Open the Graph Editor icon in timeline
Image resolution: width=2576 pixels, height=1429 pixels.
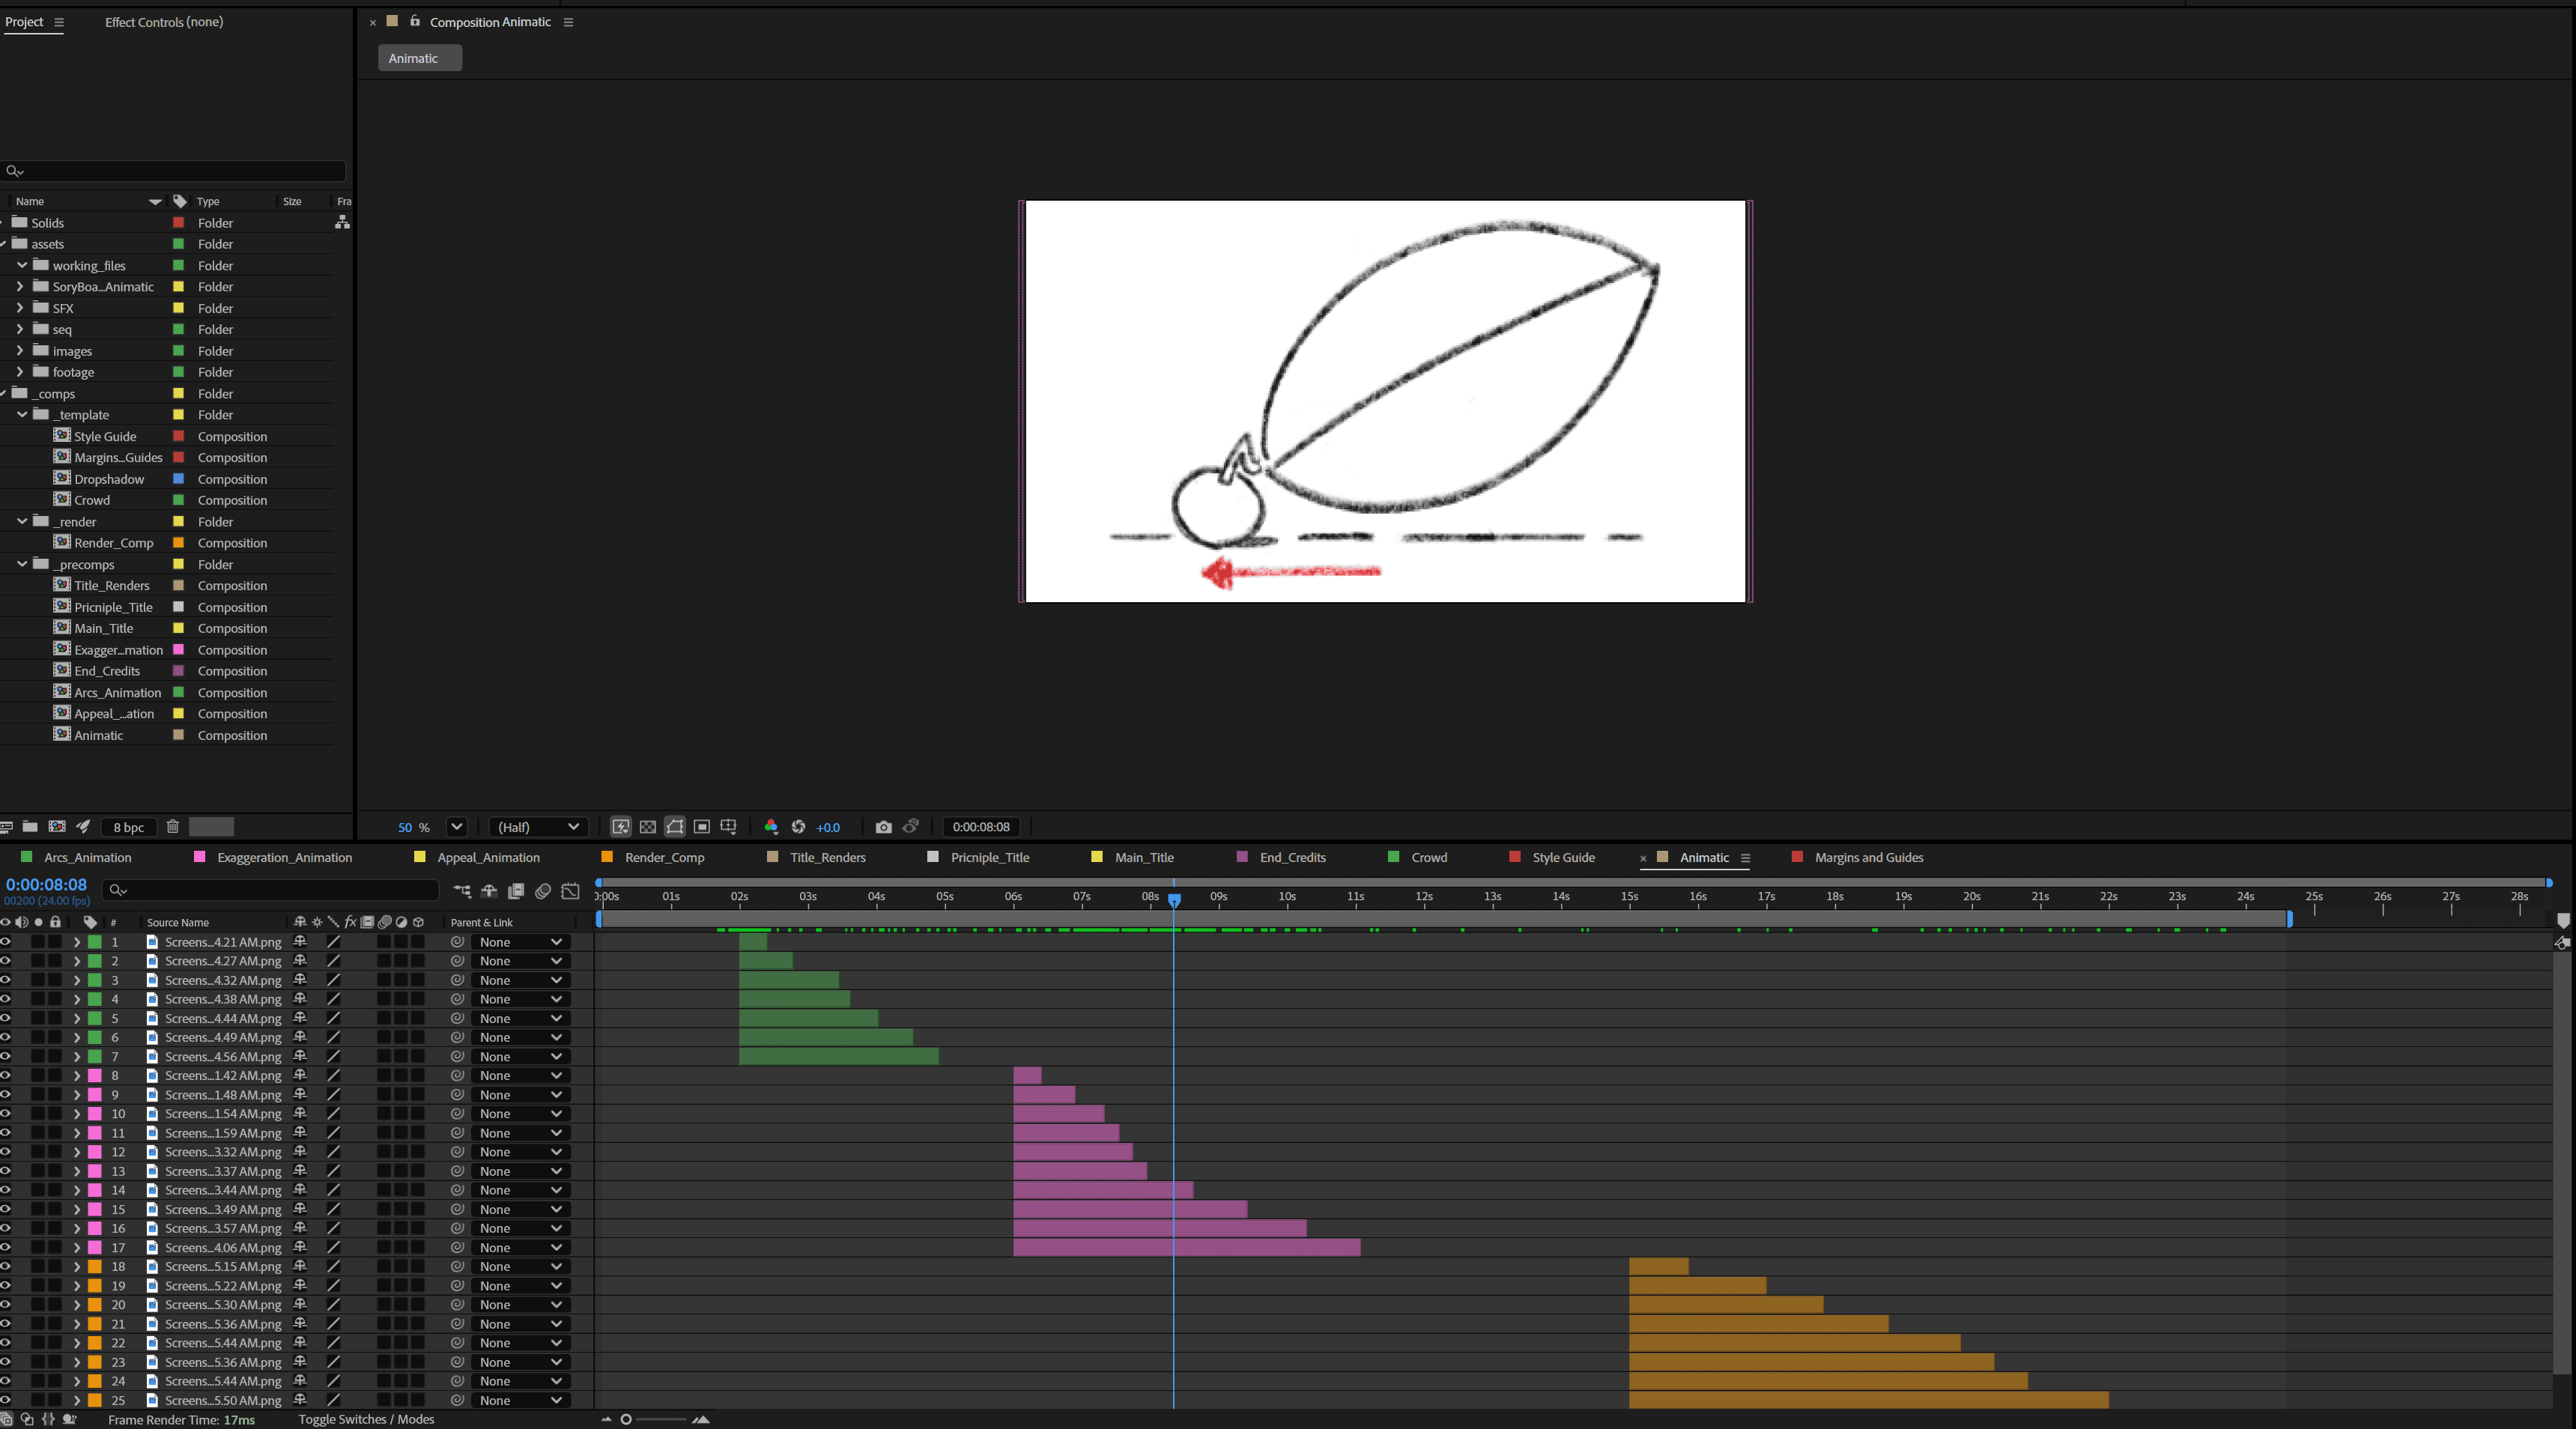click(x=570, y=890)
